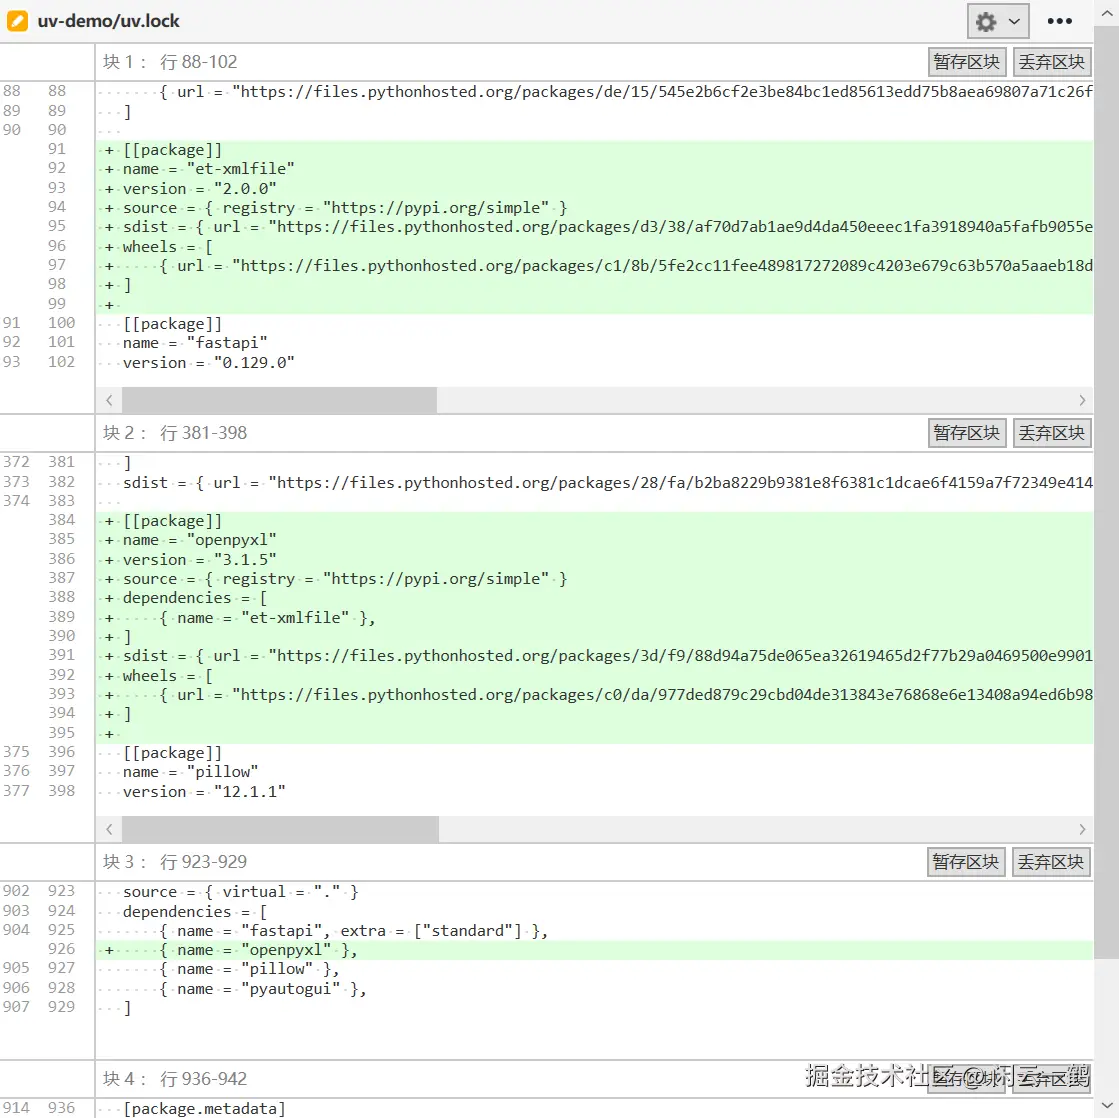Click hunk 2 horizontal scroll left arrow
Image resolution: width=1119 pixels, height=1118 pixels.
tap(109, 829)
